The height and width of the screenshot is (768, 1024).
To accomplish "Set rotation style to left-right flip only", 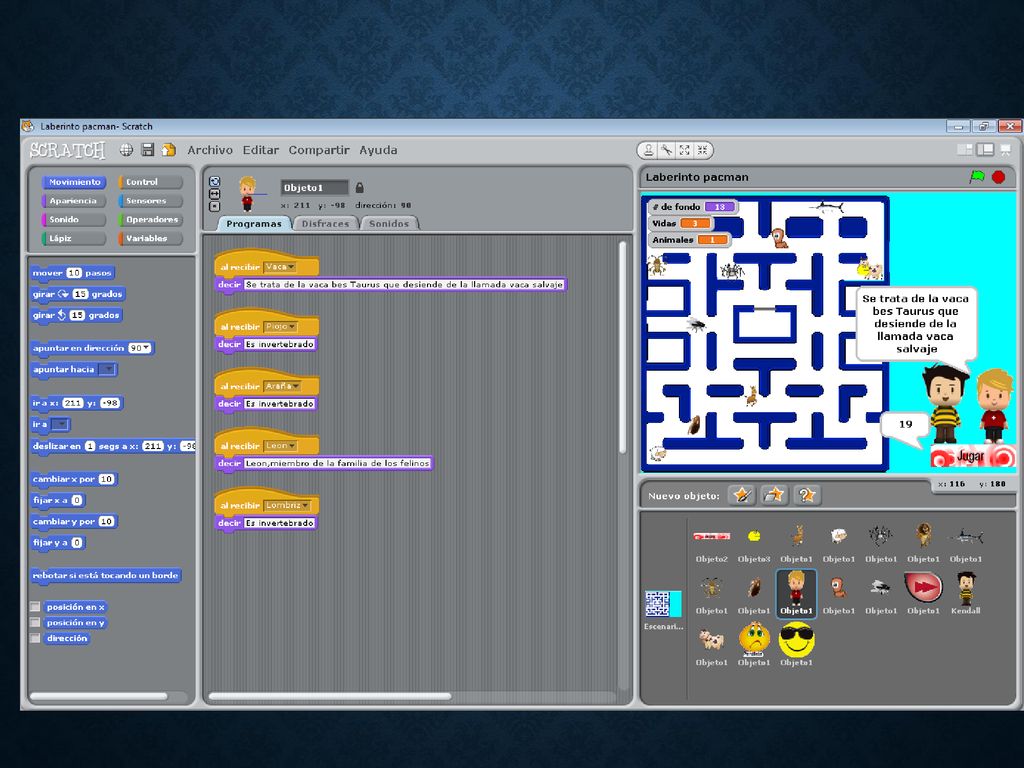I will [214, 194].
